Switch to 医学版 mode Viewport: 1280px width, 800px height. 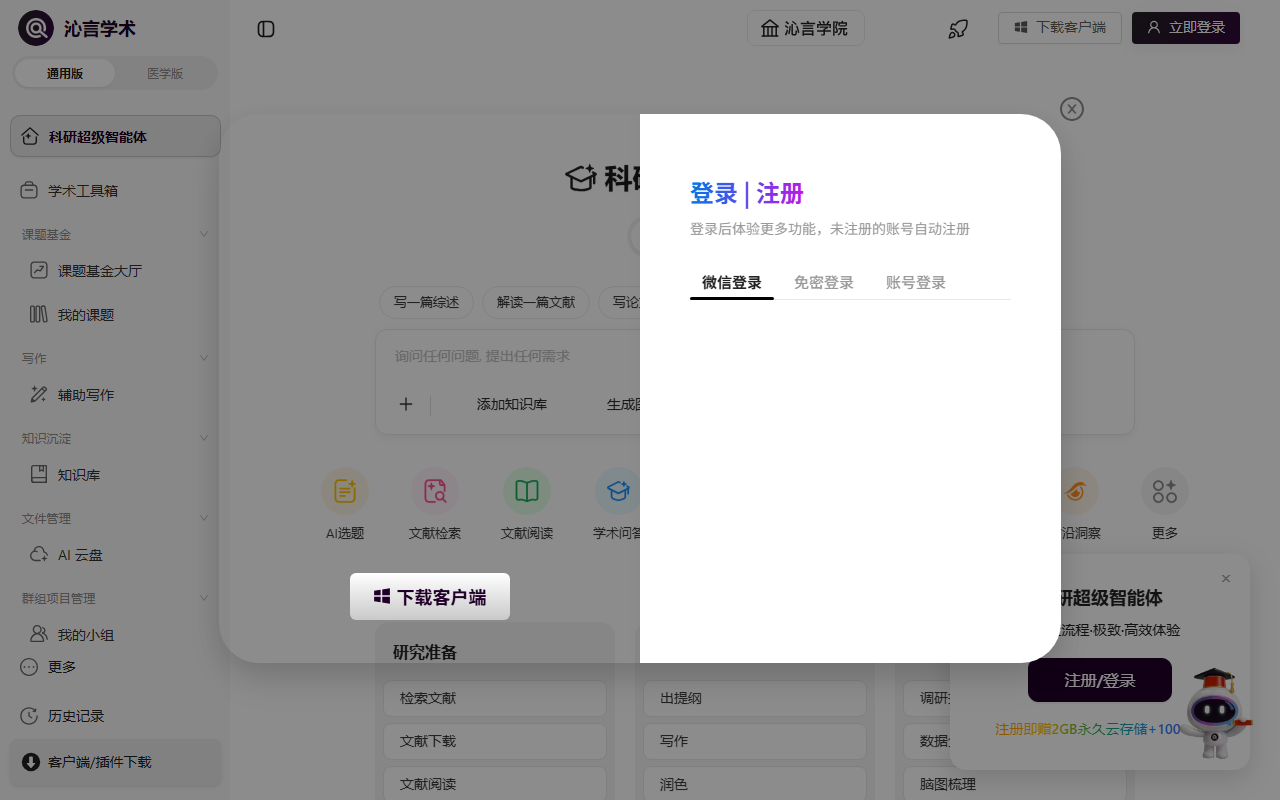[165, 73]
